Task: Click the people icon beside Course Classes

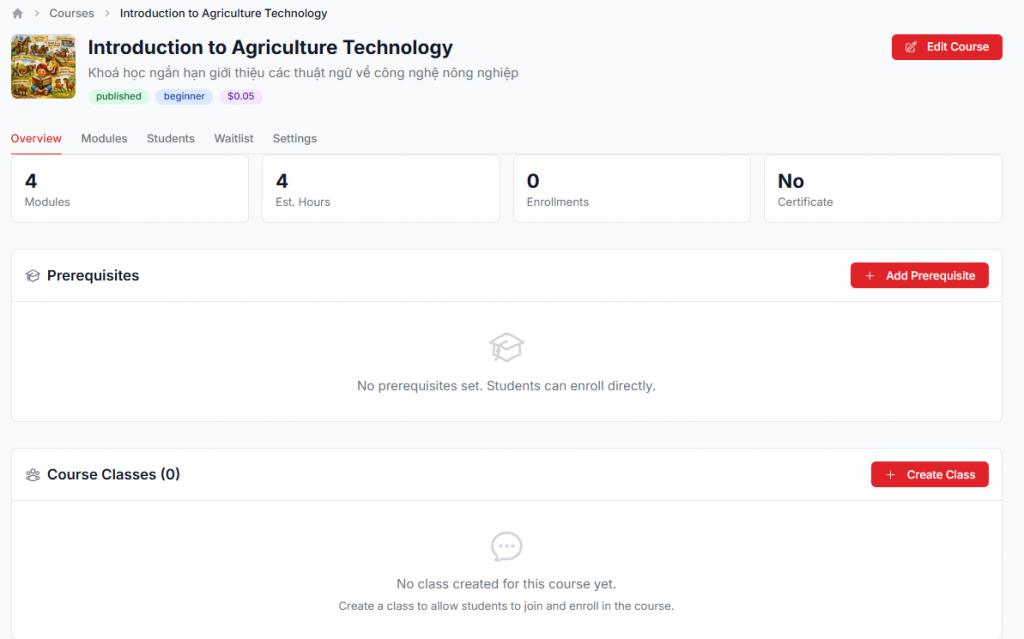Action: (x=33, y=475)
